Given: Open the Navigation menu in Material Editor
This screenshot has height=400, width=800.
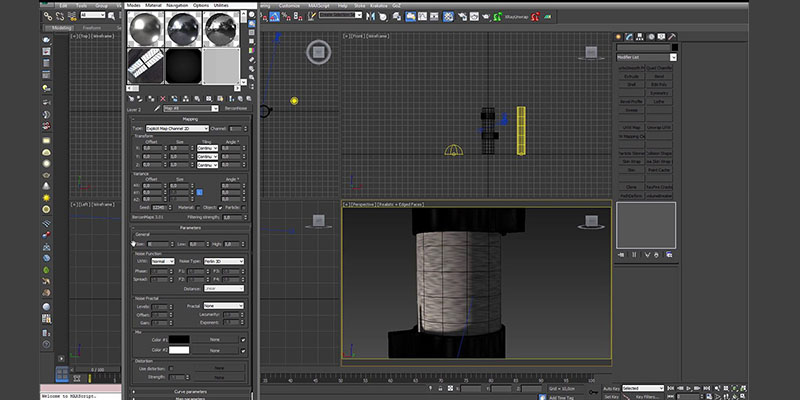Looking at the screenshot, I should tap(177, 5).
